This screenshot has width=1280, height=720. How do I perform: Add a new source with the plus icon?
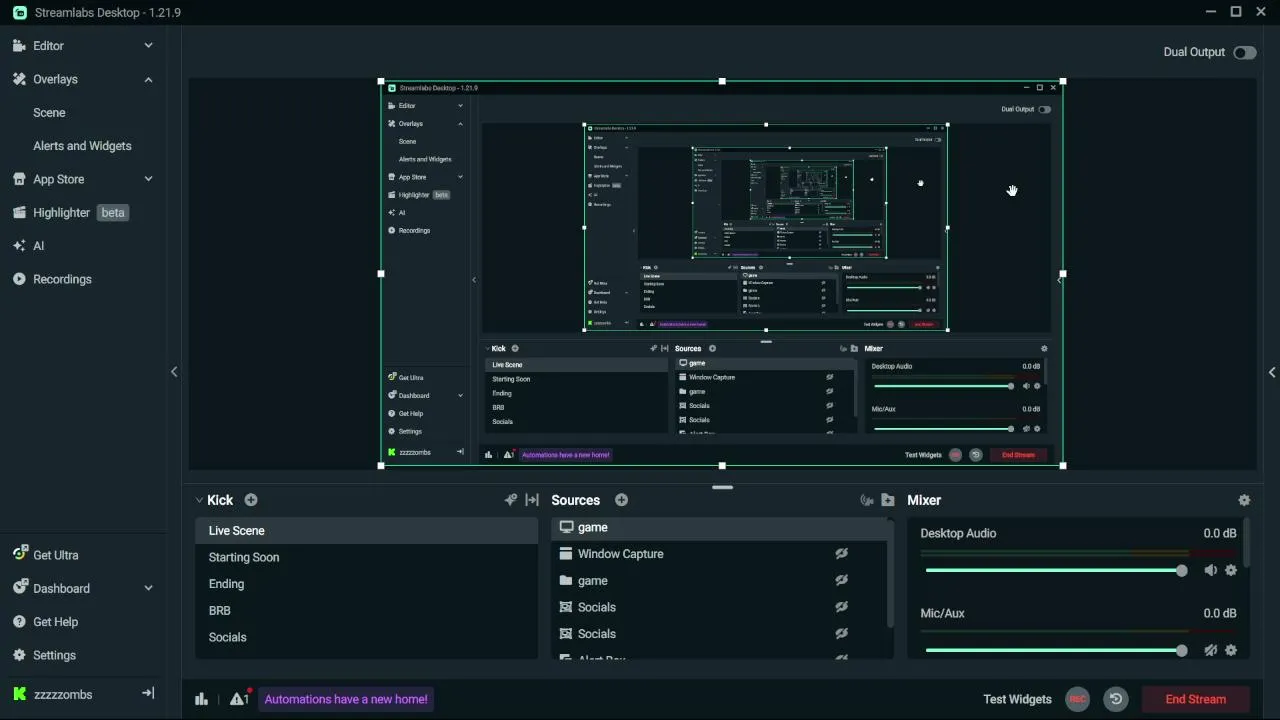tap(621, 500)
